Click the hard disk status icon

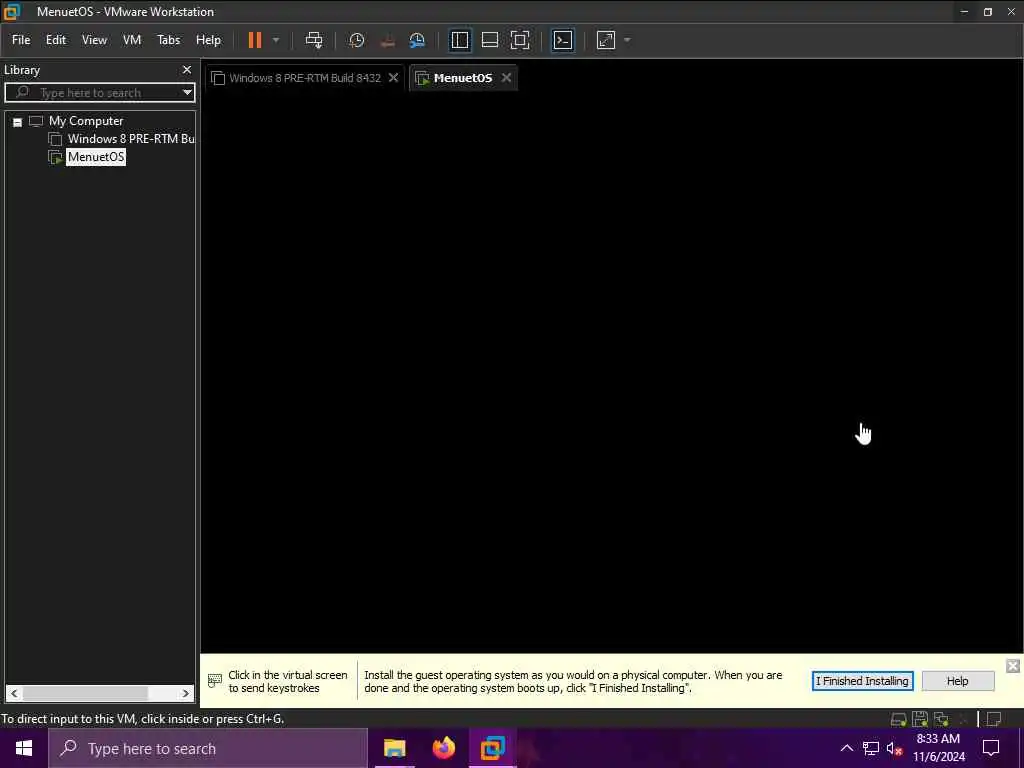tap(899, 719)
